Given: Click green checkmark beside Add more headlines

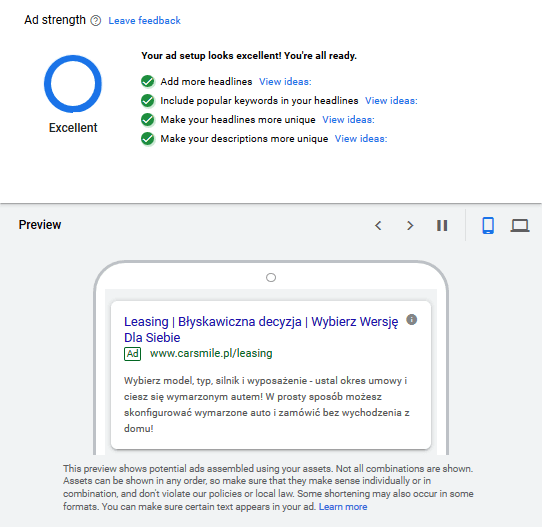Looking at the screenshot, I should coord(148,81).
